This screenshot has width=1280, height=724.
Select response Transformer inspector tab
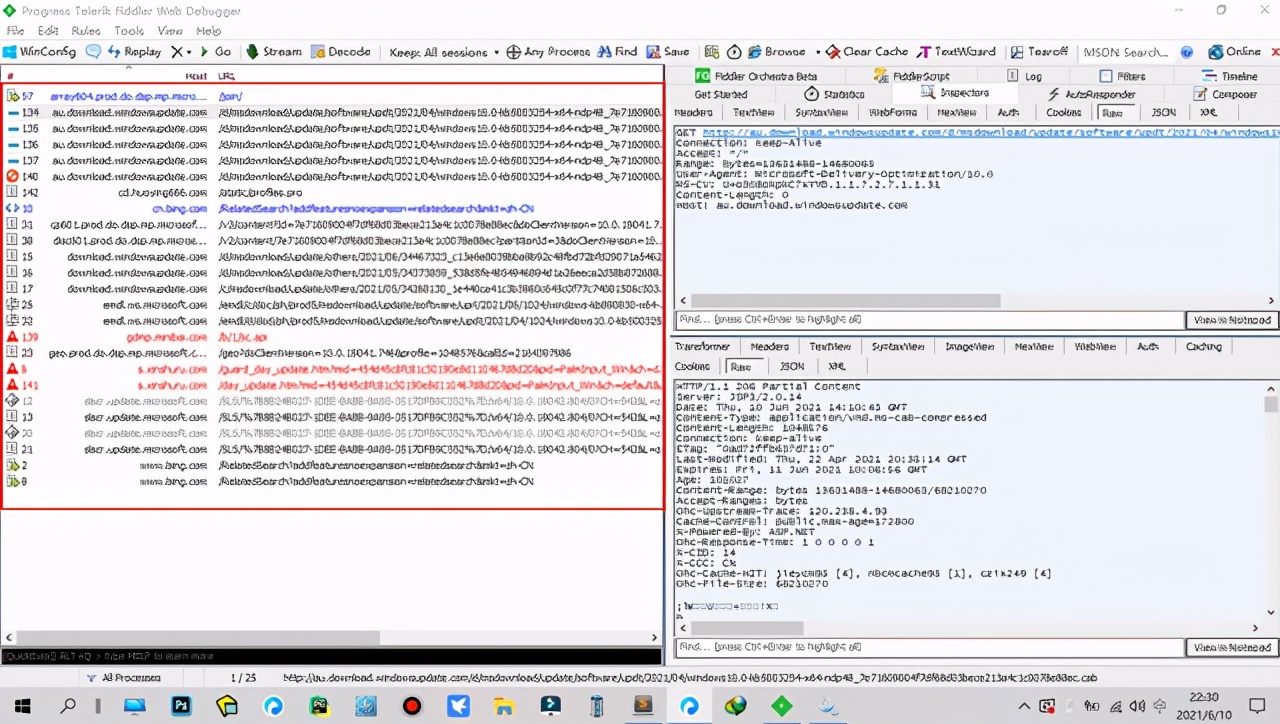(702, 347)
